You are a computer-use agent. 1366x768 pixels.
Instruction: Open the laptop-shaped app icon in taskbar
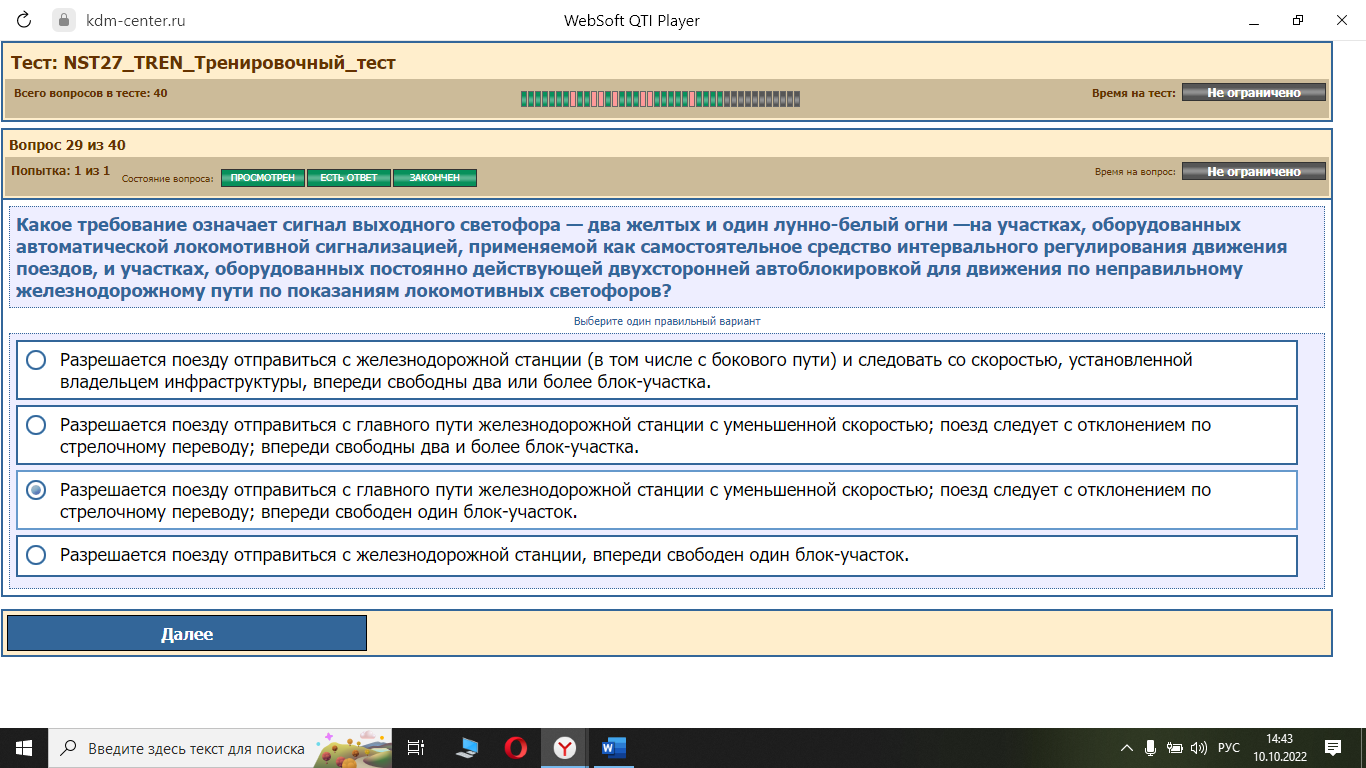(467, 747)
